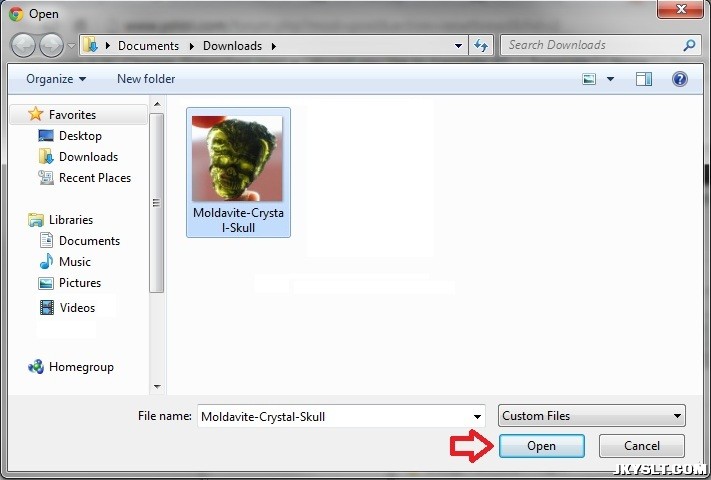Open Desktop in navigation pane
Screen dimensions: 711x480
pyautogui.click(x=80, y=136)
